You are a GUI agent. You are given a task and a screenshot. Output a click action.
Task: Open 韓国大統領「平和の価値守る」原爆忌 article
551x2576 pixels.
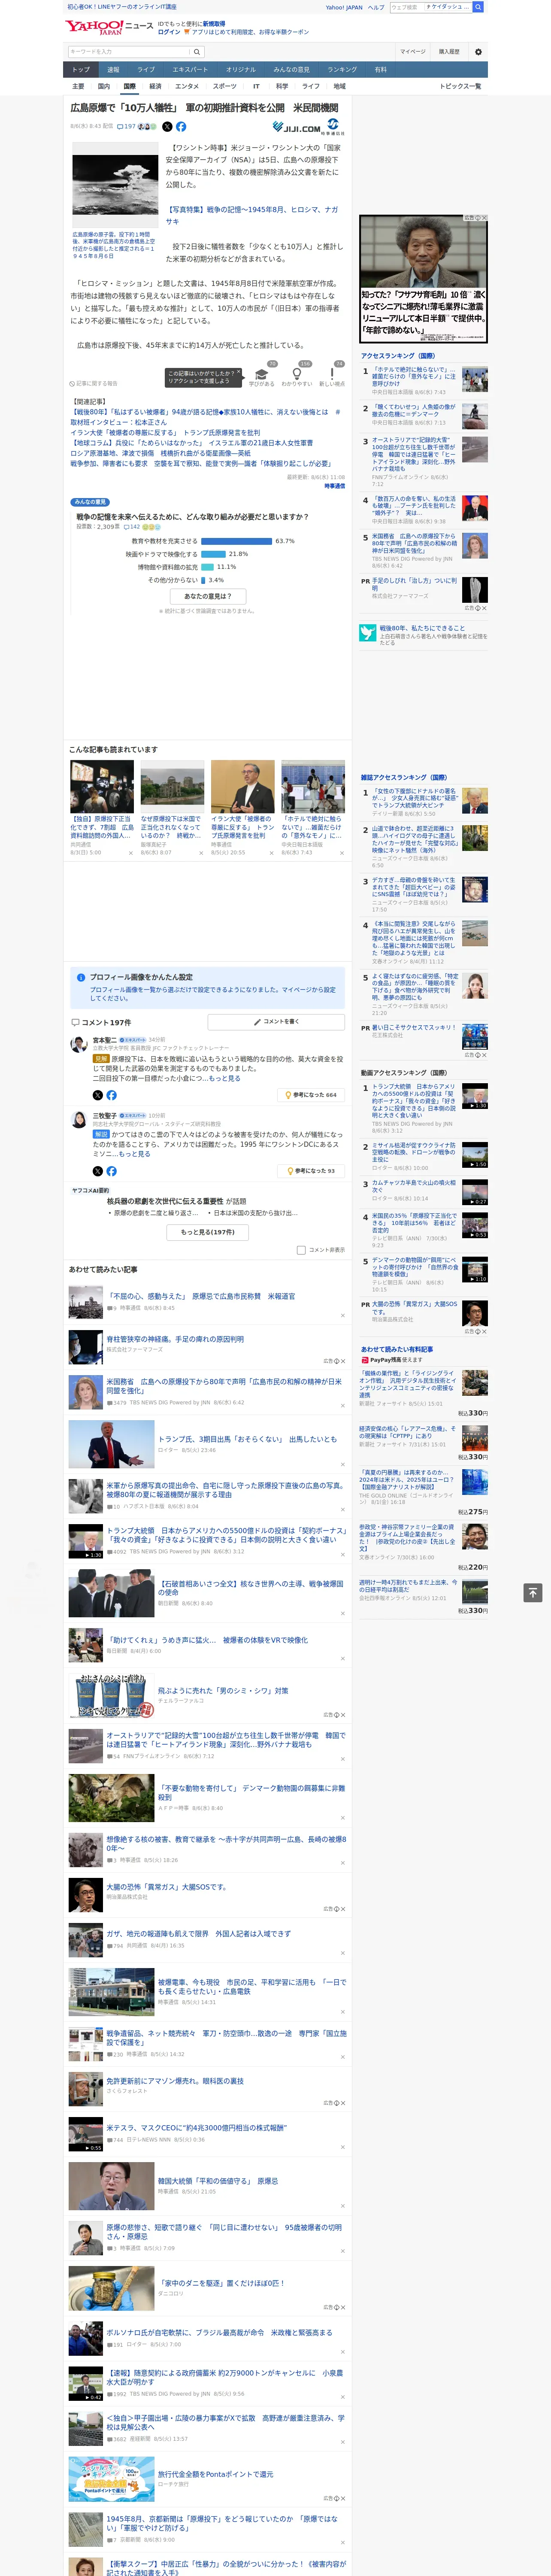pyautogui.click(x=218, y=2181)
